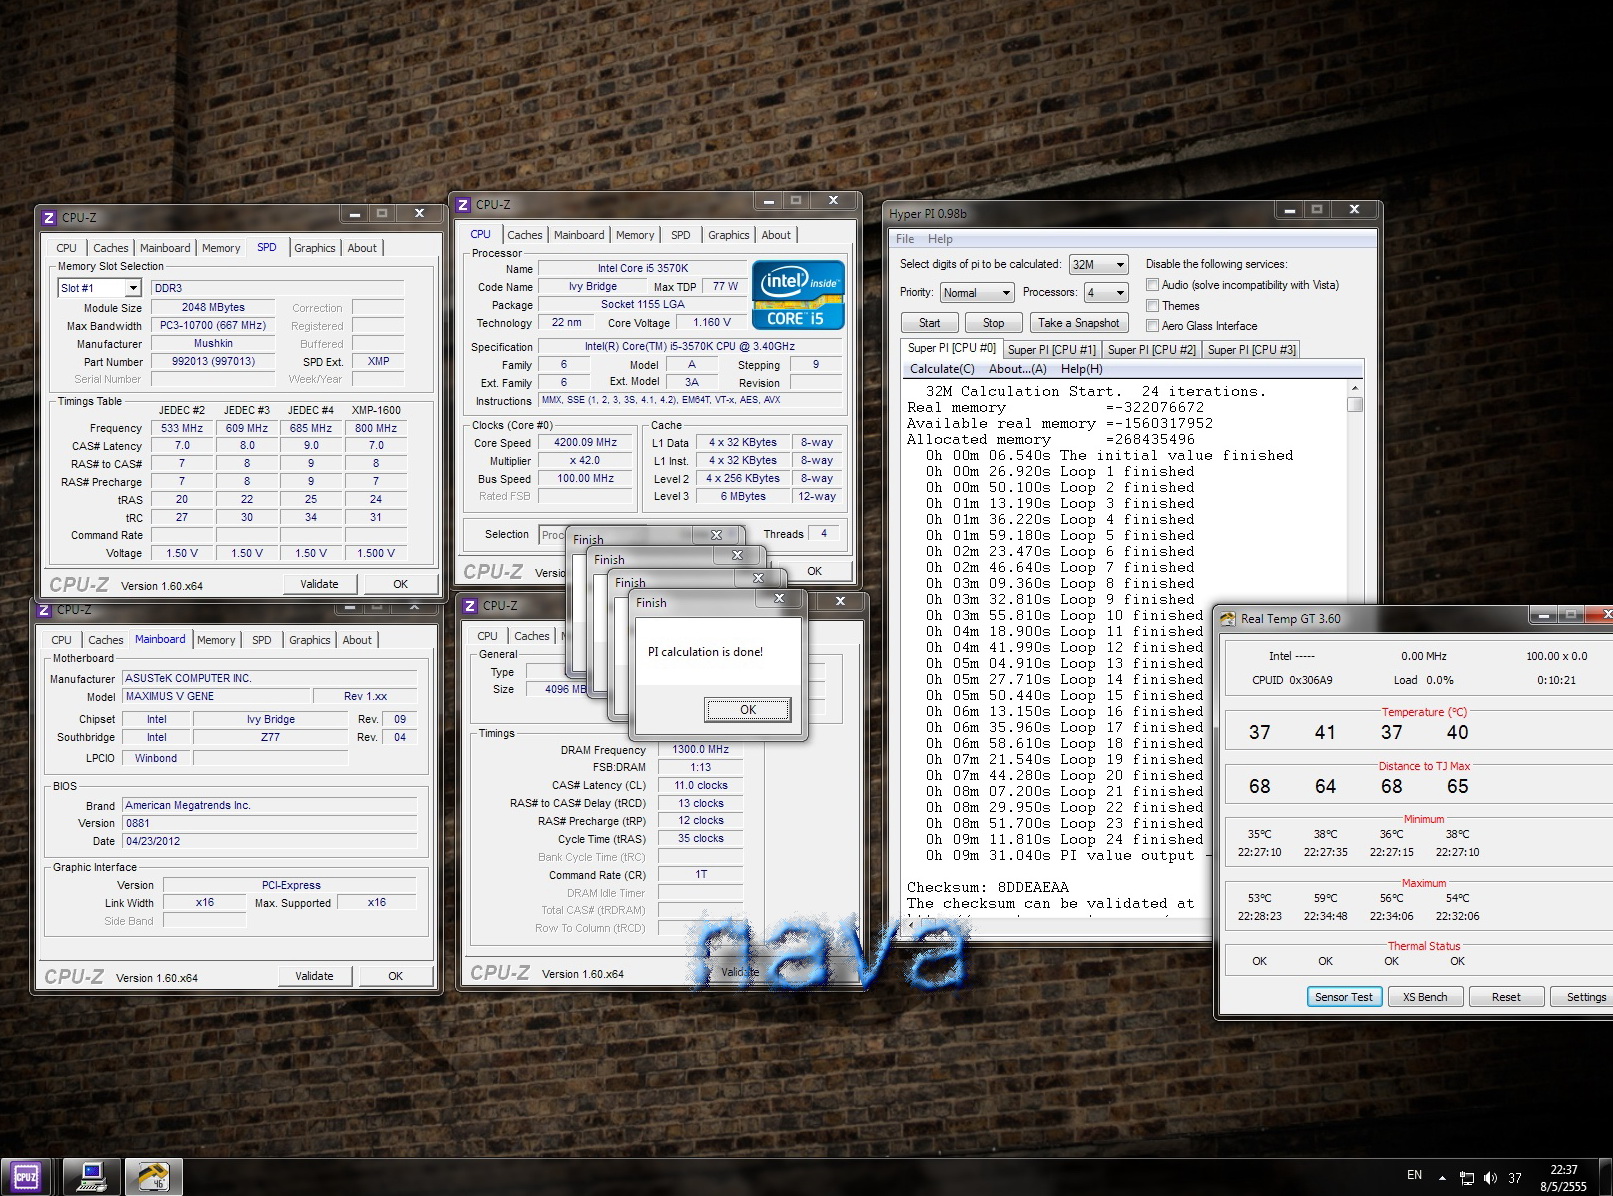Open CPU-Z from the taskbar
The width and height of the screenshot is (1613, 1196).
(x=26, y=1177)
